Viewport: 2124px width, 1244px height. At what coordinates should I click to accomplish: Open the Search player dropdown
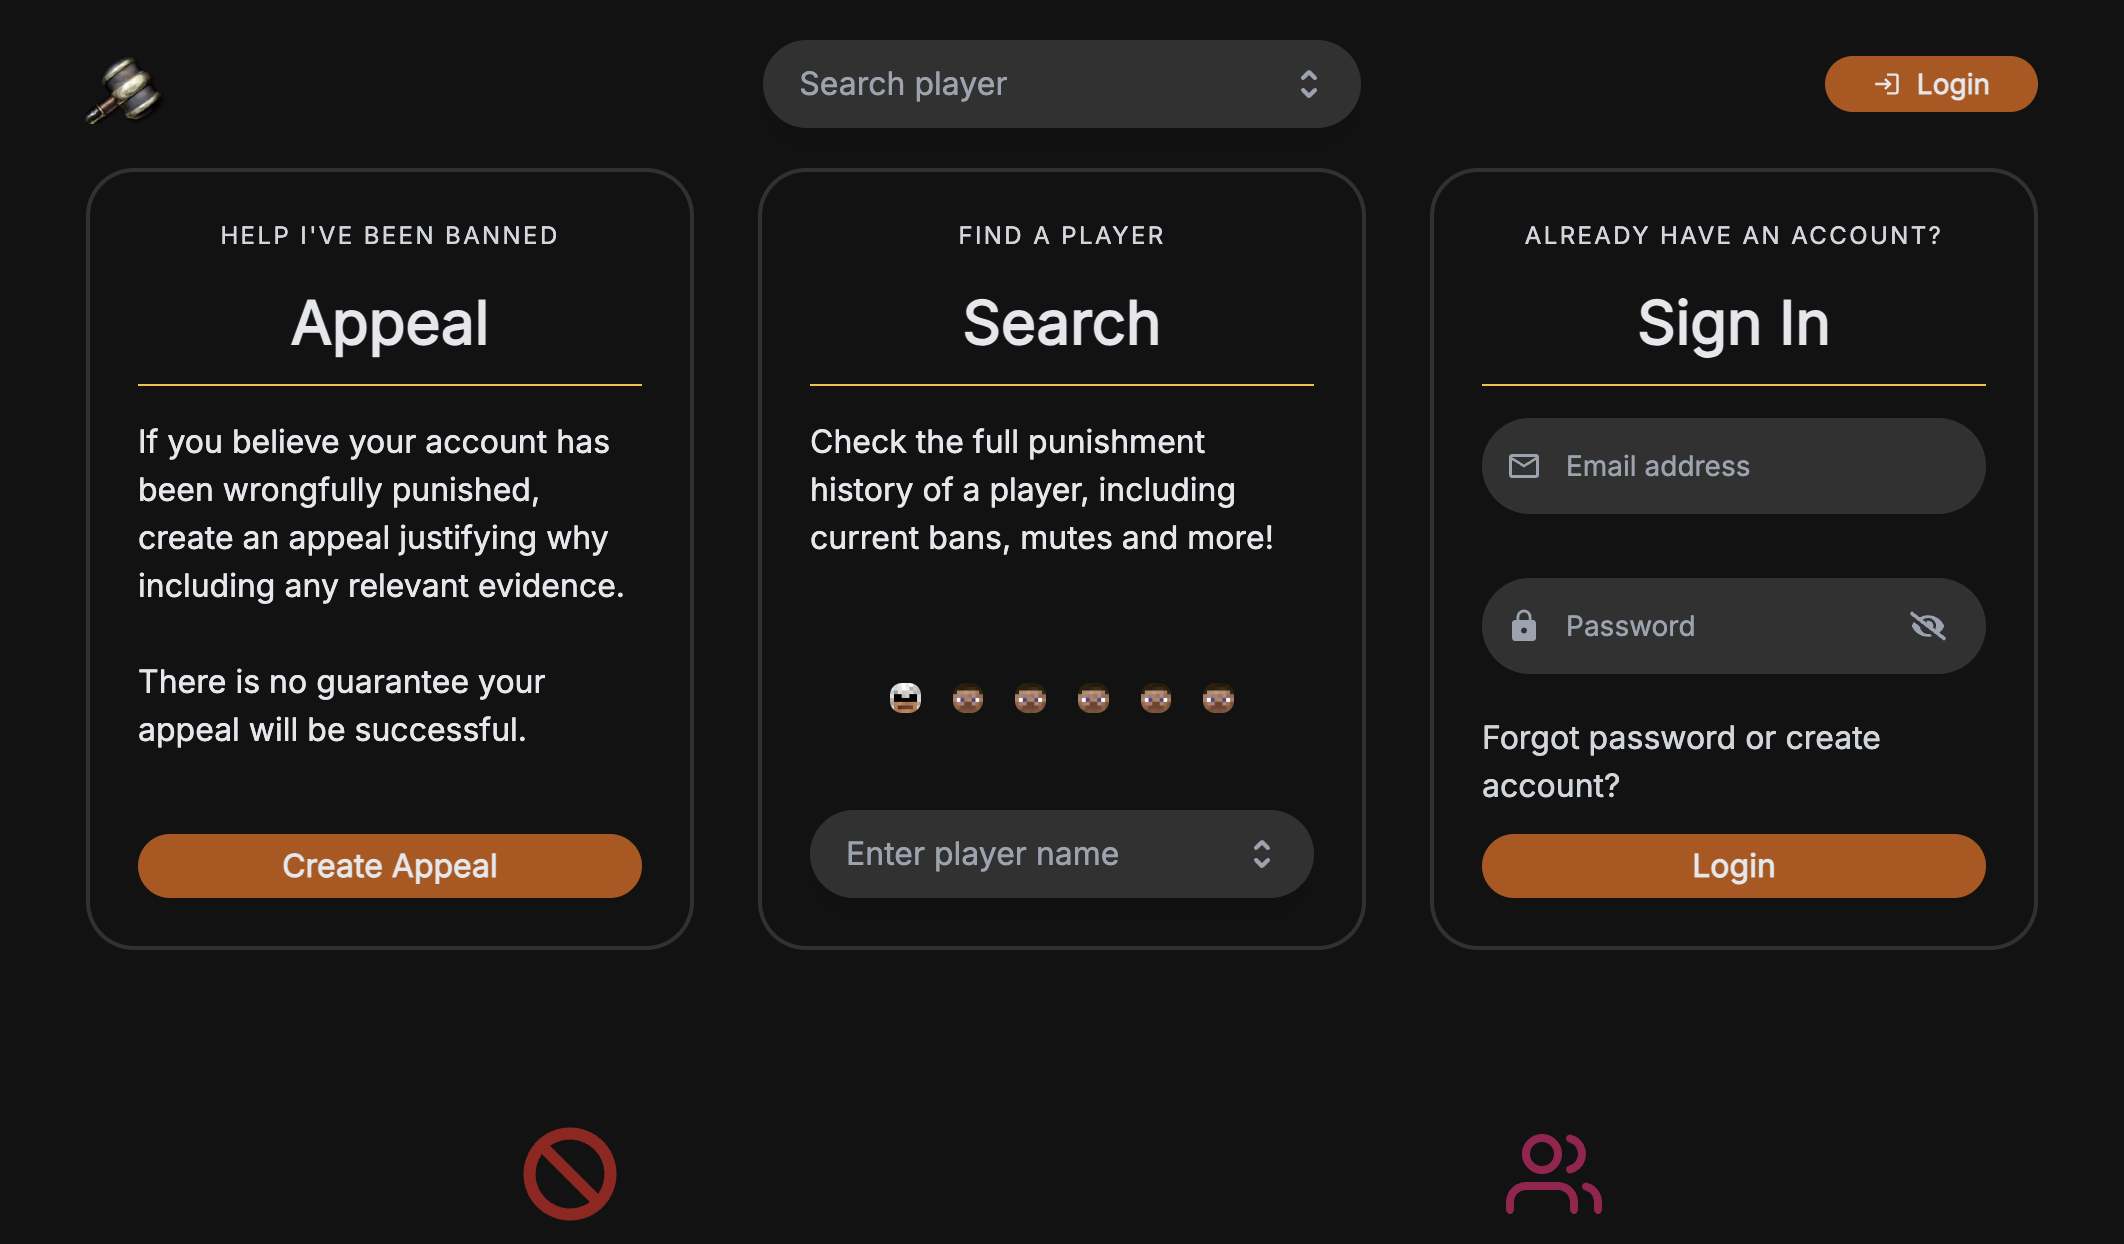pyautogui.click(x=1060, y=84)
